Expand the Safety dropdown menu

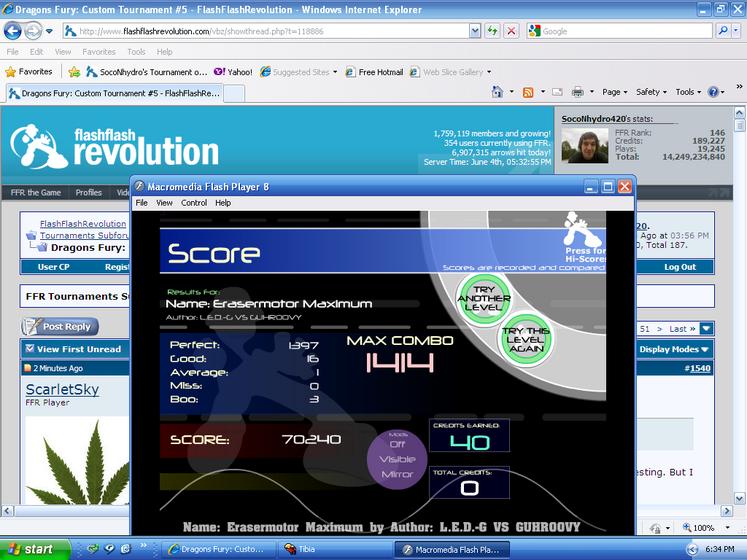[651, 92]
